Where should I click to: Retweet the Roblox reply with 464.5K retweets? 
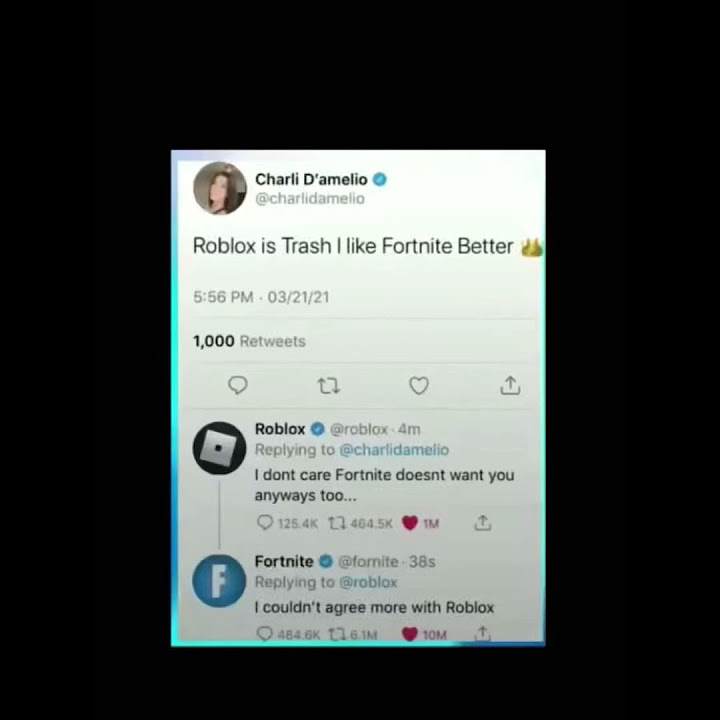(x=360, y=523)
